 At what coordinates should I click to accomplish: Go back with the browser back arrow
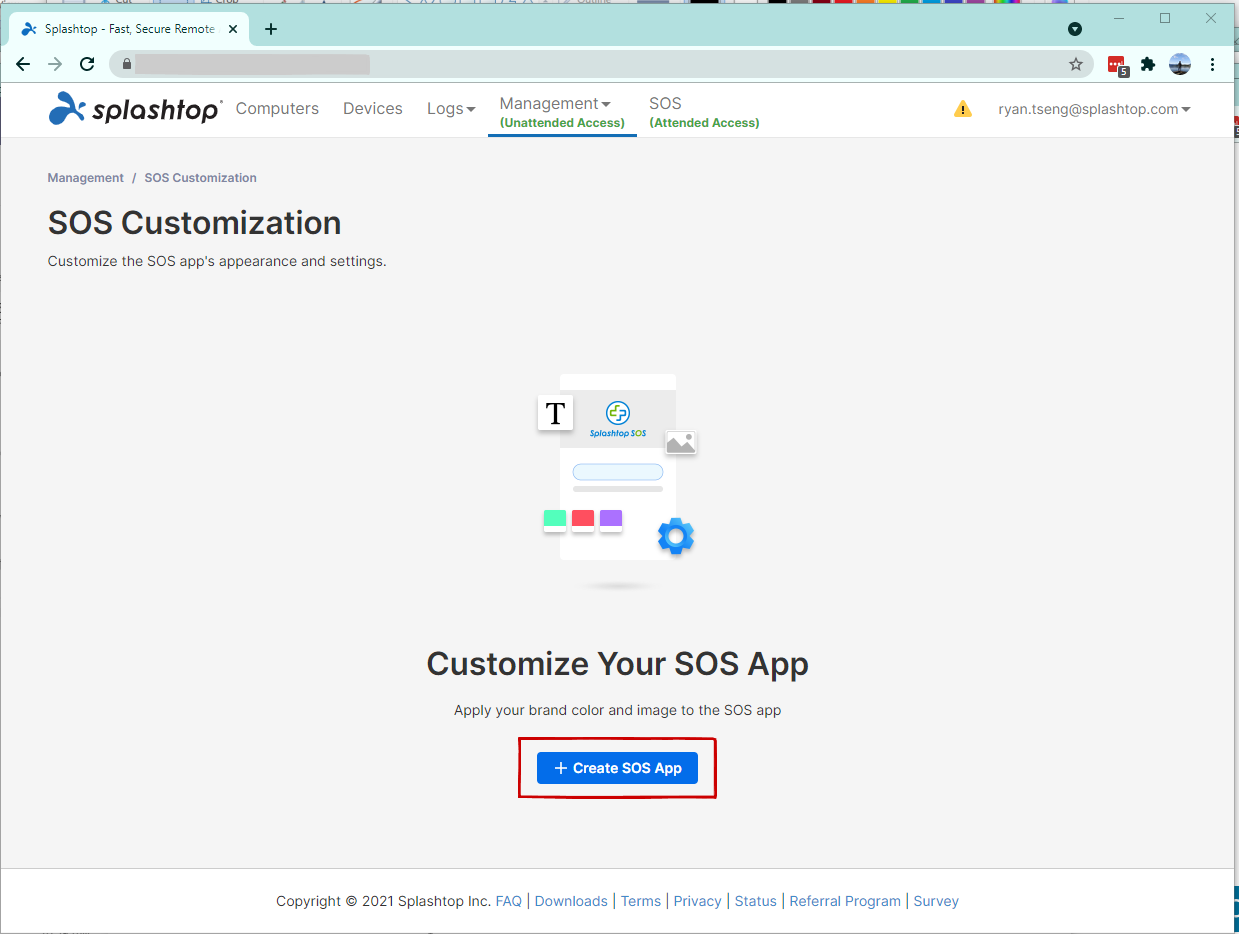[23, 64]
